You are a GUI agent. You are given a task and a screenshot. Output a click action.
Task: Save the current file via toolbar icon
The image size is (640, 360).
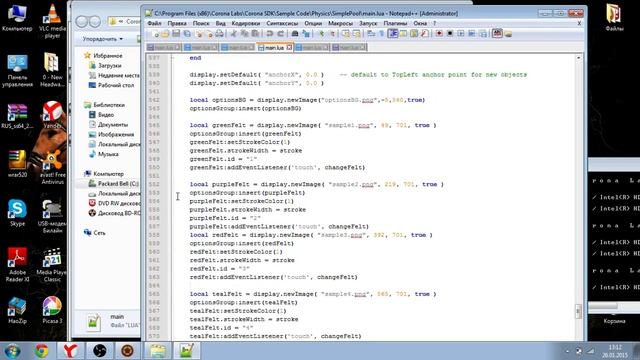[176, 34]
